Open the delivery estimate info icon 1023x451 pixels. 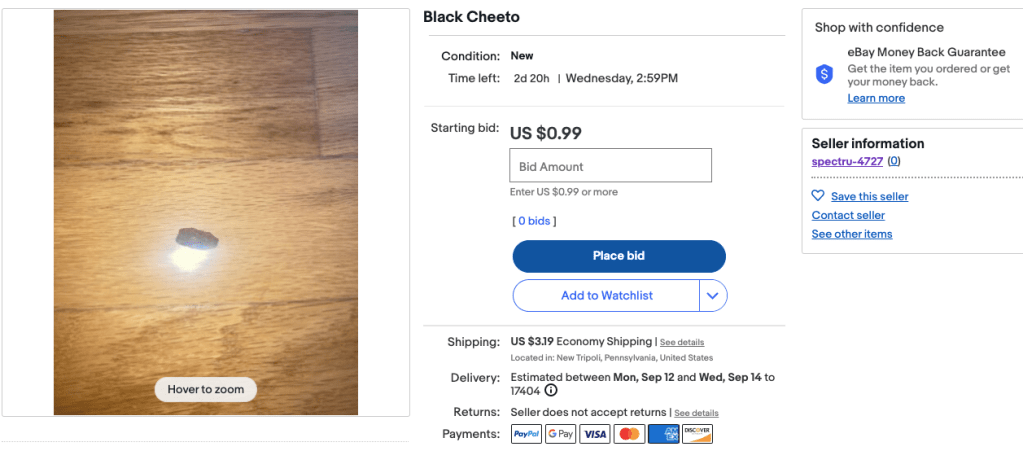[551, 391]
